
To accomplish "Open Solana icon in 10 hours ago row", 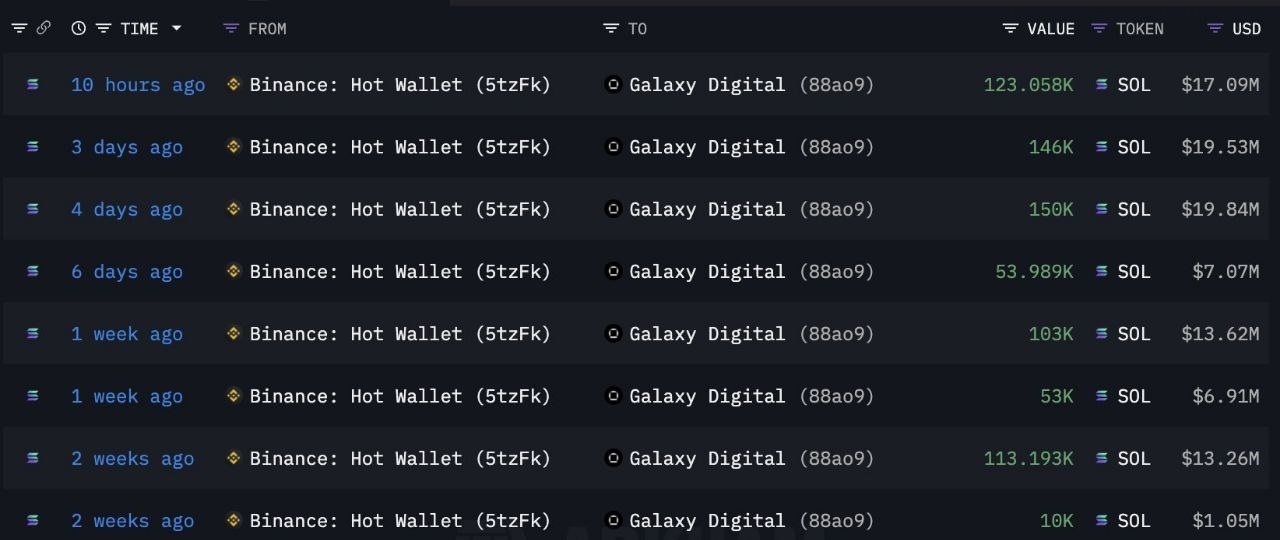I will coord(33,85).
